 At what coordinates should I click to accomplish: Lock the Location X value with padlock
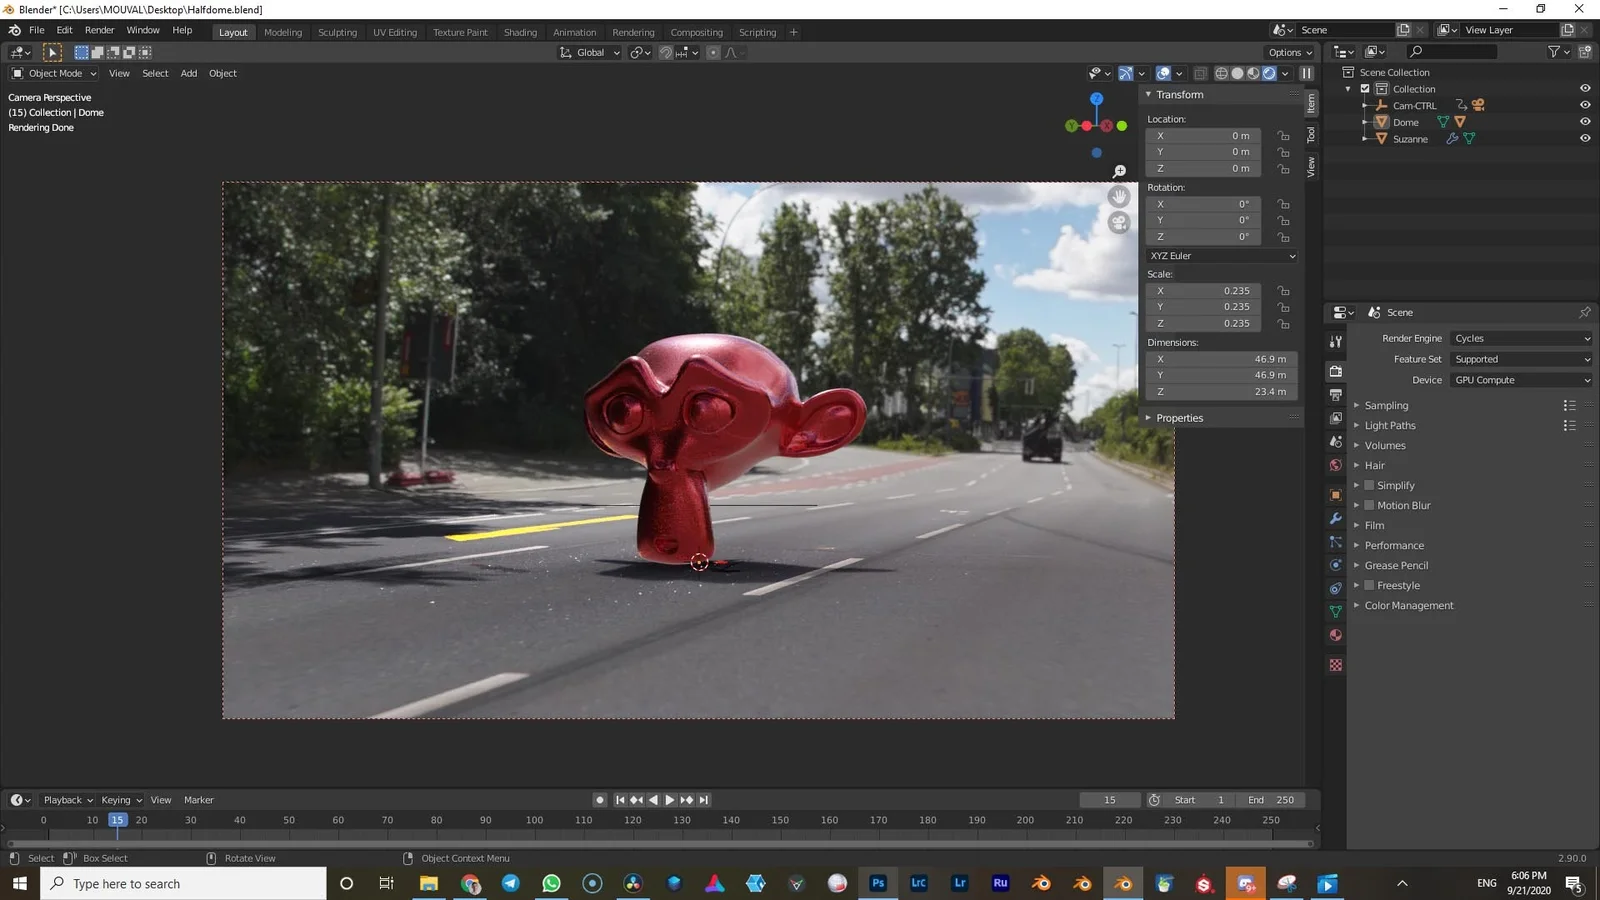[1283, 135]
